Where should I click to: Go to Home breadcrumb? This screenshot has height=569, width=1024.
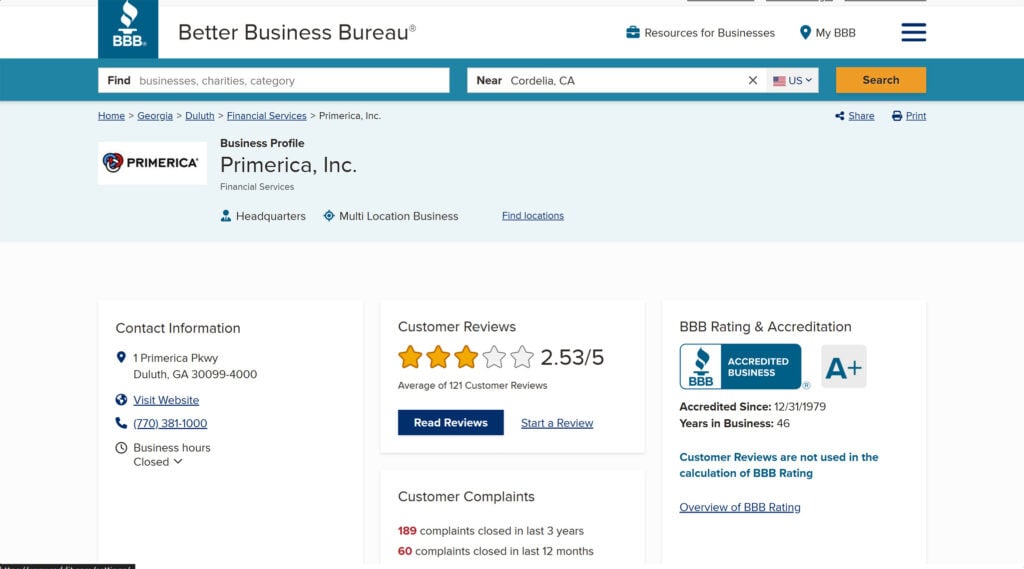point(111,116)
